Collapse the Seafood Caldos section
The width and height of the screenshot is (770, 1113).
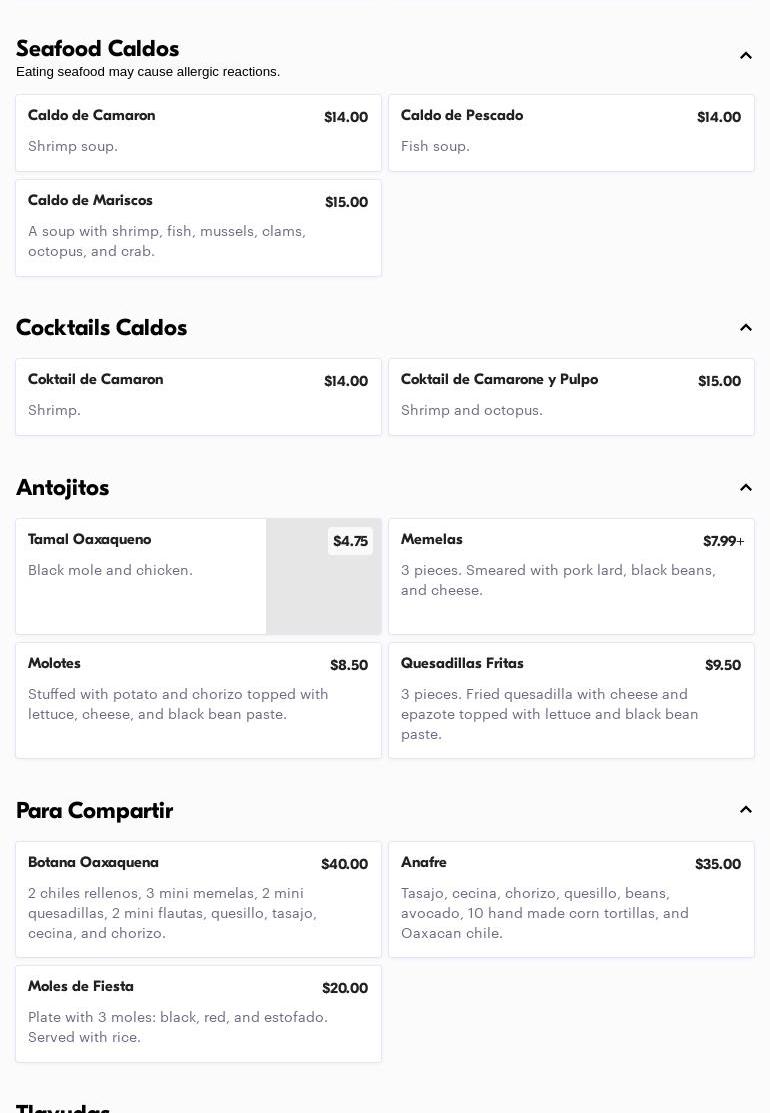(745, 56)
